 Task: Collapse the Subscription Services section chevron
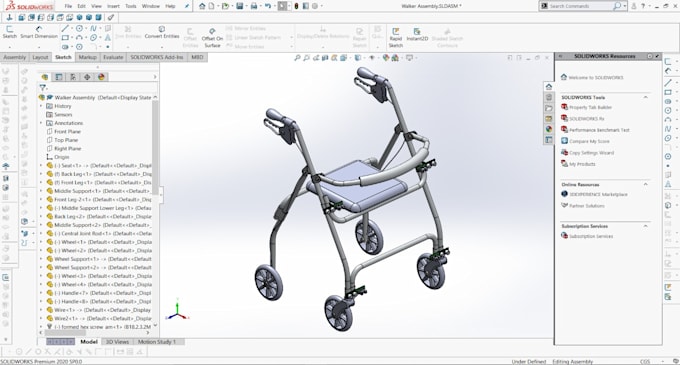(645, 226)
